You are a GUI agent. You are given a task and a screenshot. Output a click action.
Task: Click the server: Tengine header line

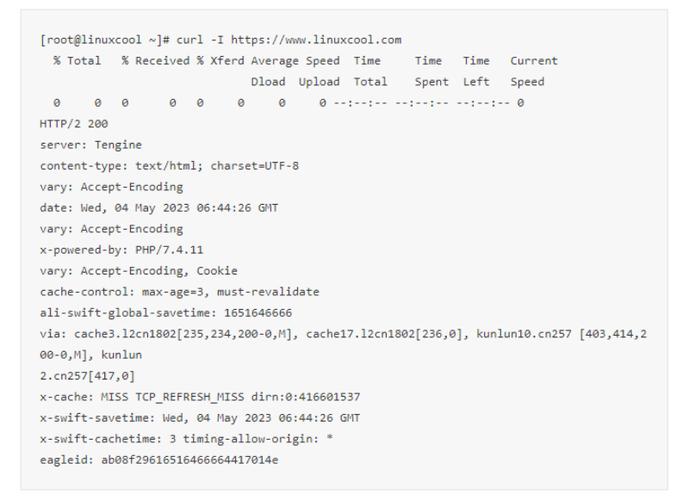(91, 145)
